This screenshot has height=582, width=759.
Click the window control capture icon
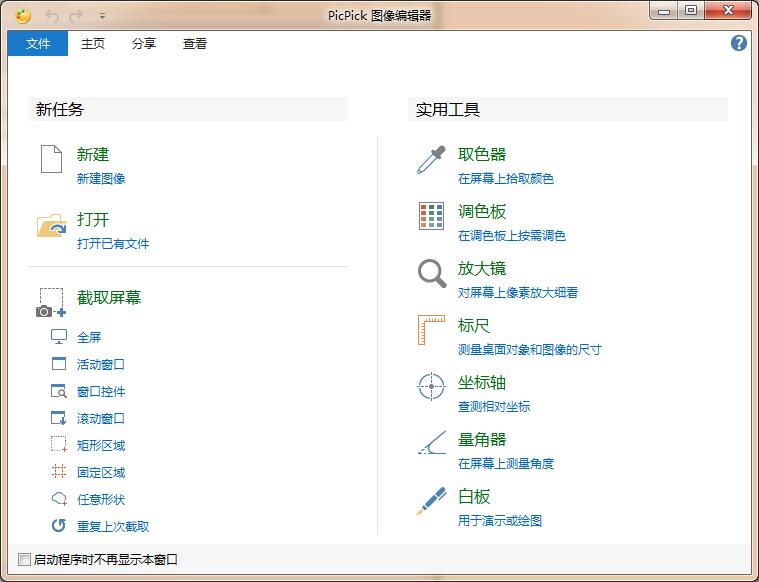pos(59,391)
